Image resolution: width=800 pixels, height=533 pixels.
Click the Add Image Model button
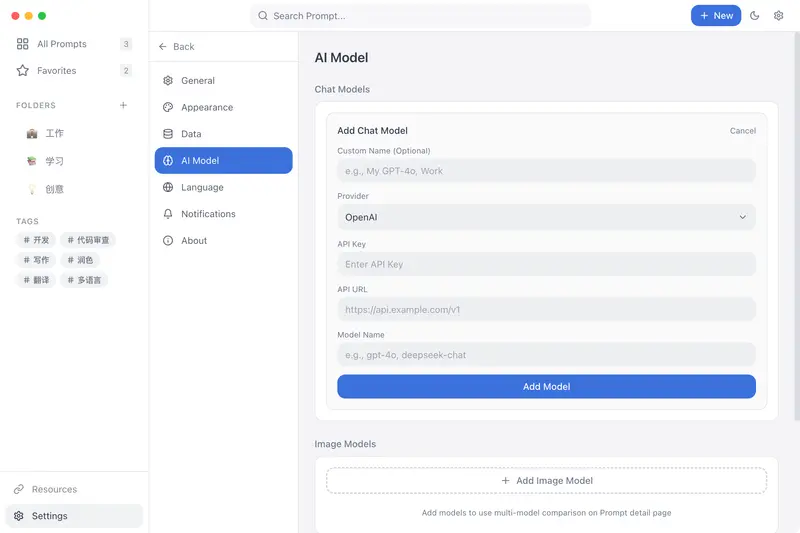(546, 481)
